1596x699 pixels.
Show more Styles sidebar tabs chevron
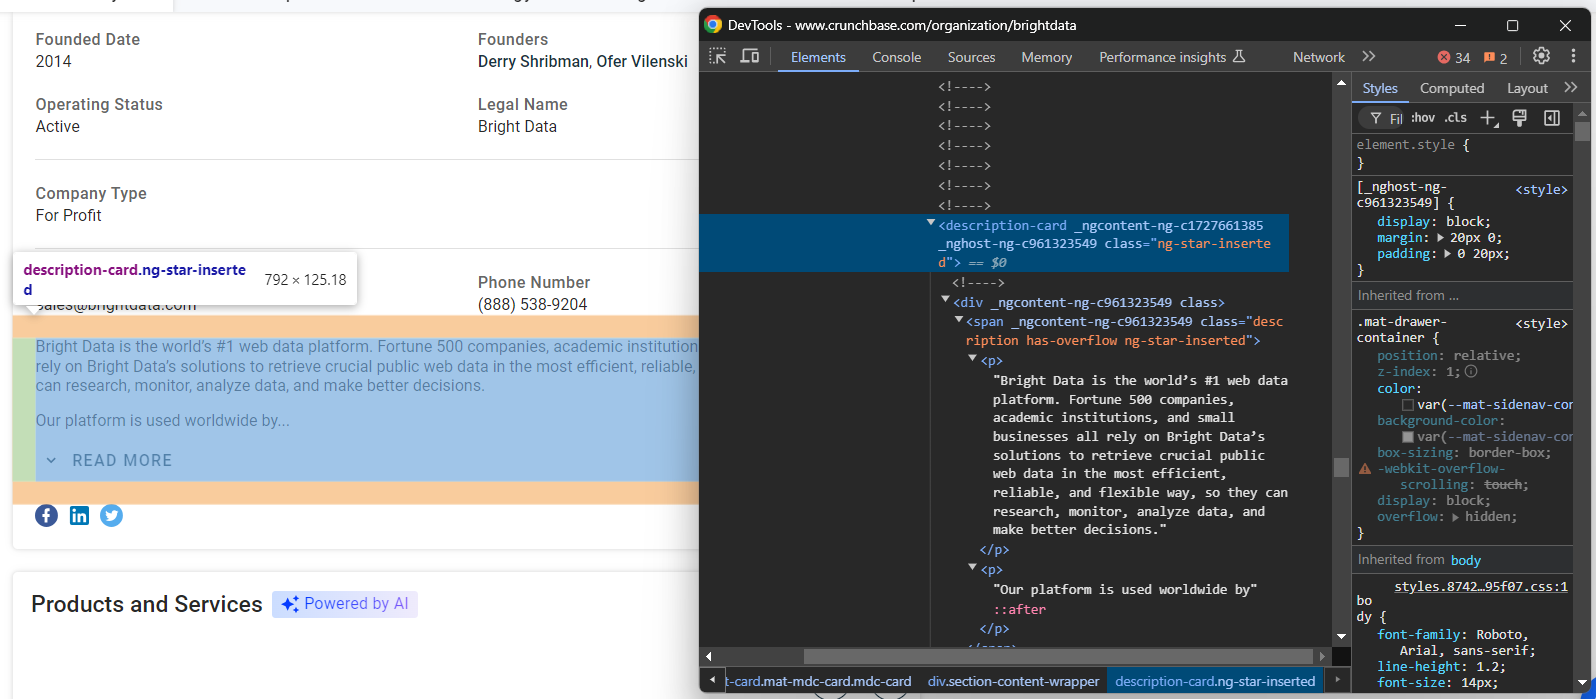tap(1571, 88)
